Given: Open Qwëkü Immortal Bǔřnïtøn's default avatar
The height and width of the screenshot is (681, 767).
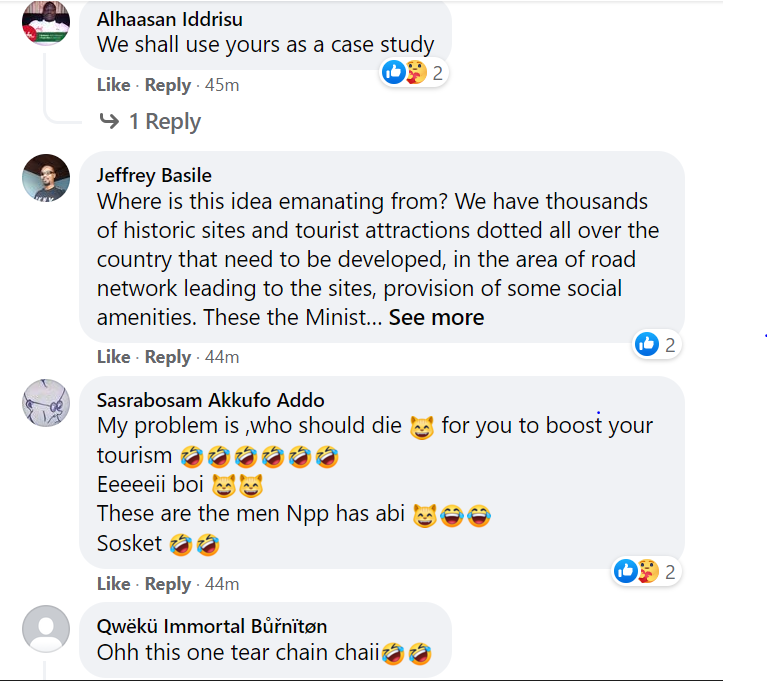Looking at the screenshot, I should tap(46, 629).
